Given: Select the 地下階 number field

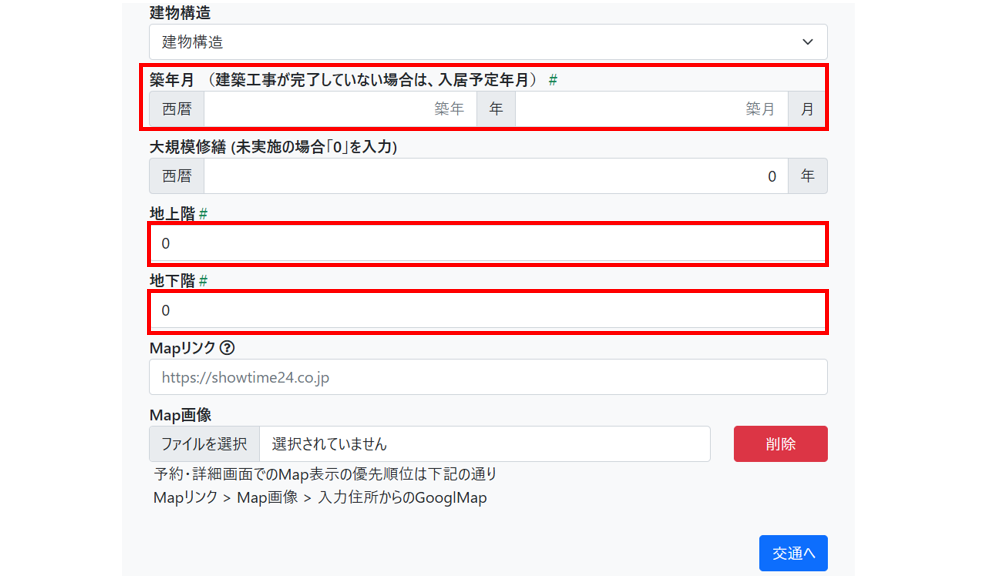Looking at the screenshot, I should point(488,310).
